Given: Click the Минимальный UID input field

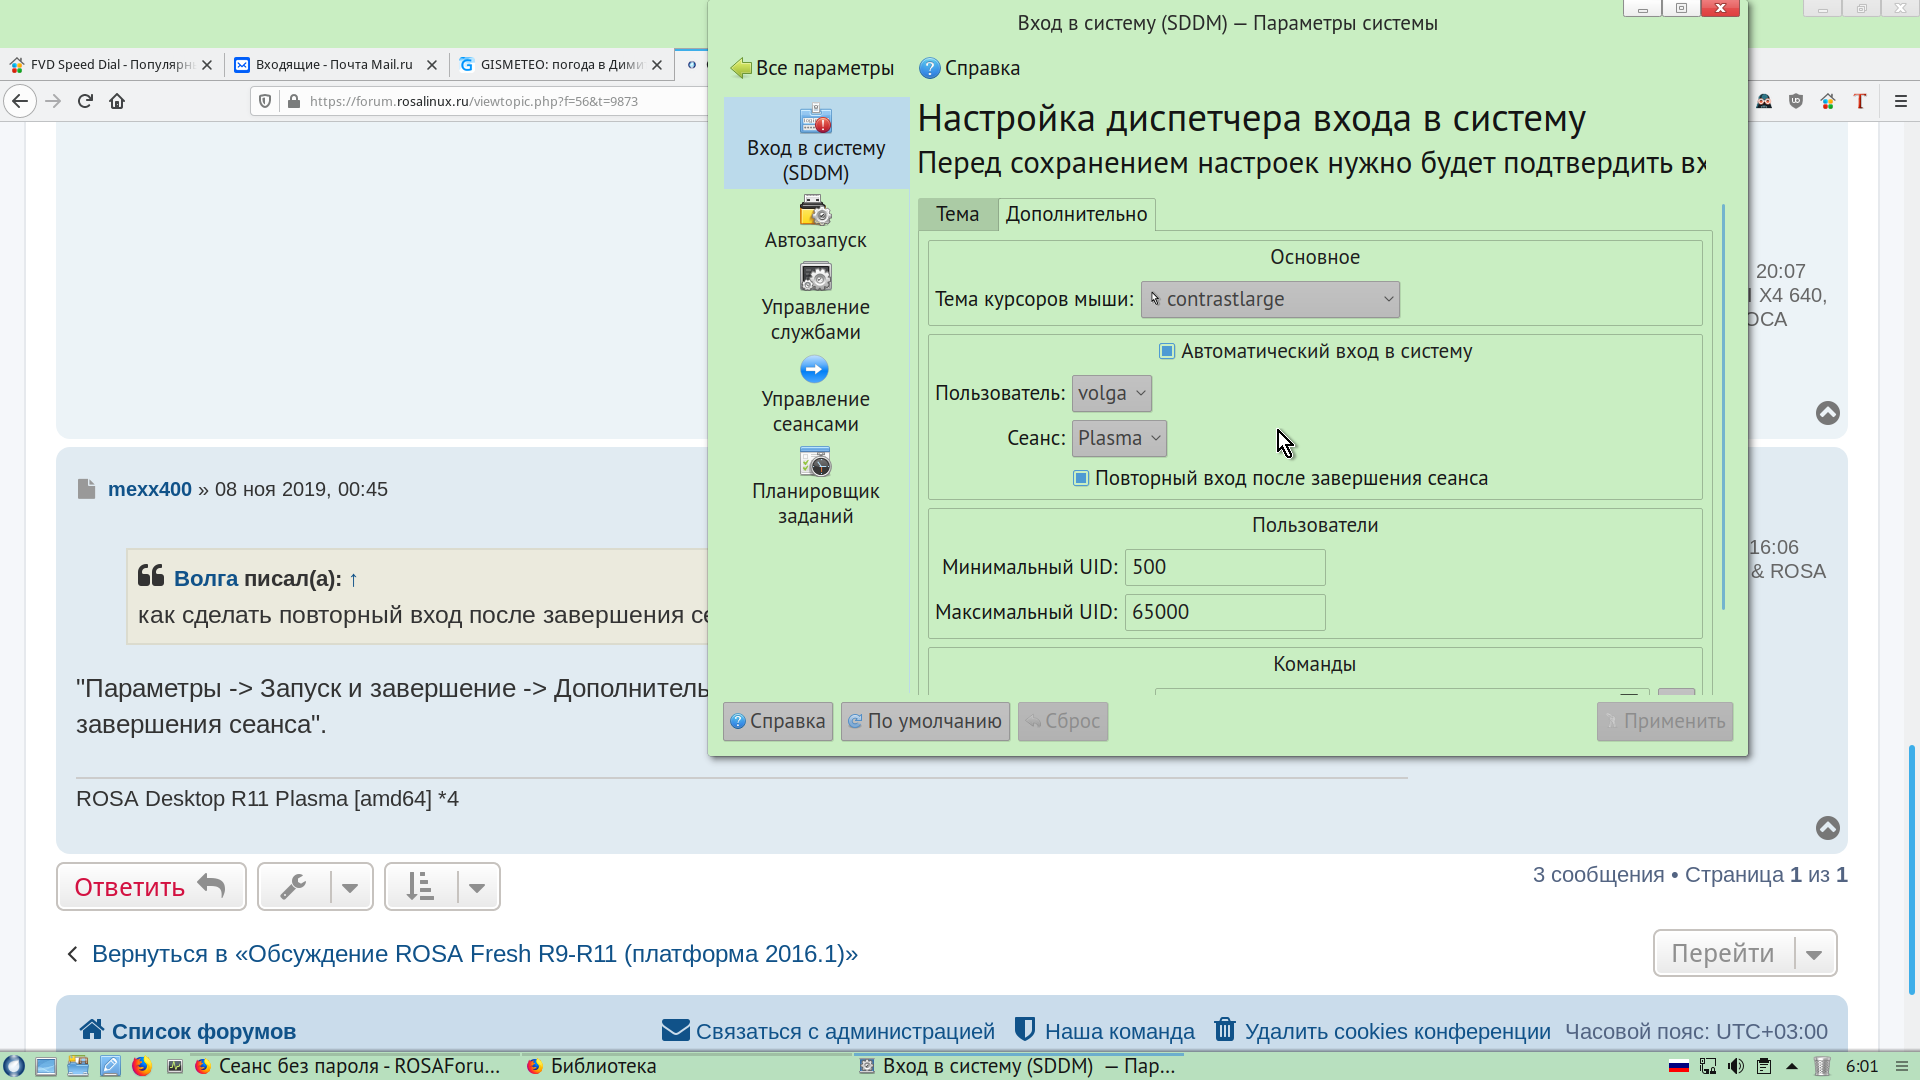Looking at the screenshot, I should (1224, 567).
